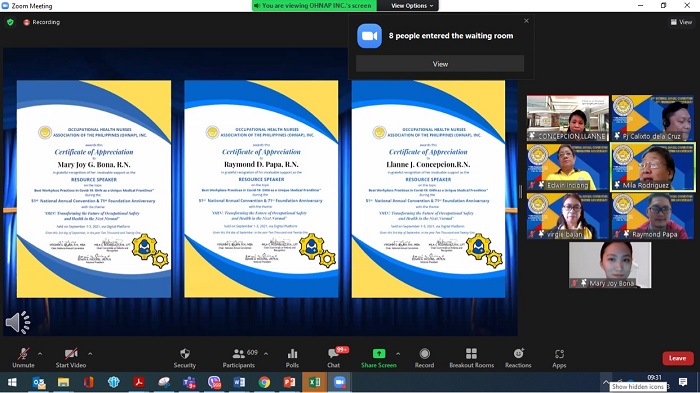Open PowerPoint from the taskbar

(289, 382)
